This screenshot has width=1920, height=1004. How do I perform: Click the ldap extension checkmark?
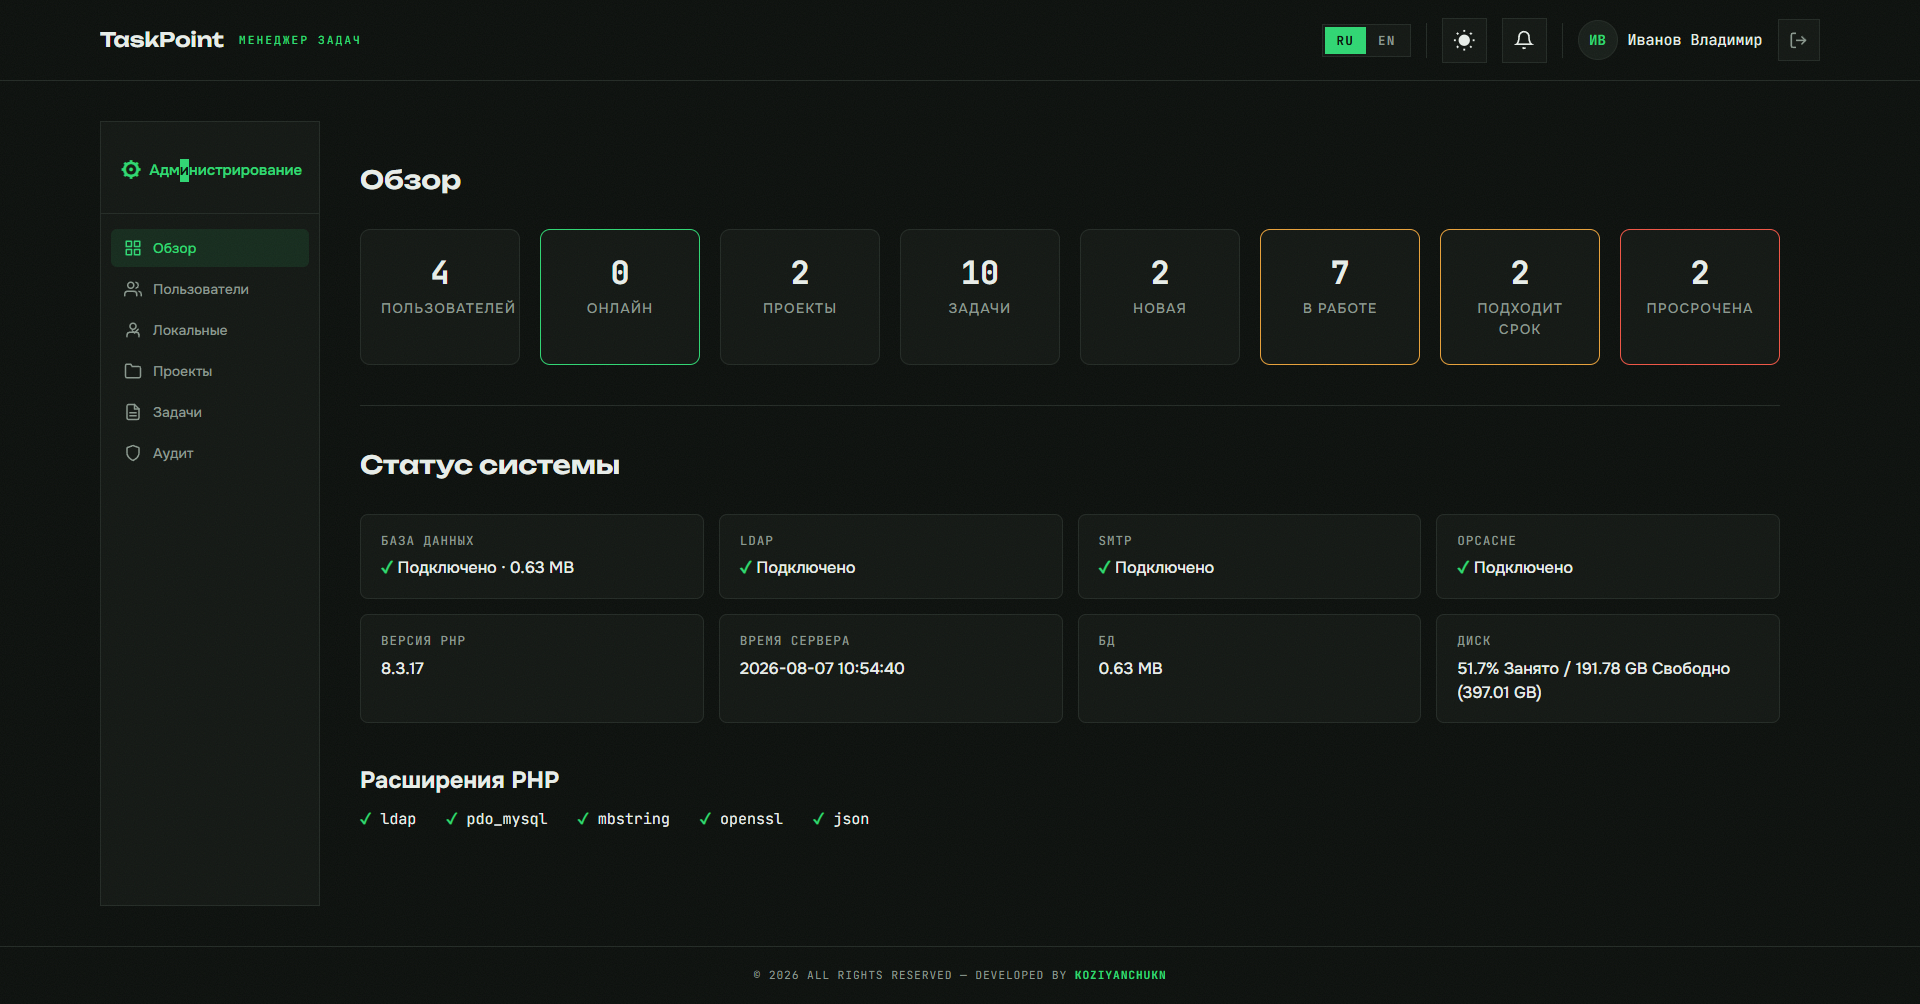click(366, 819)
